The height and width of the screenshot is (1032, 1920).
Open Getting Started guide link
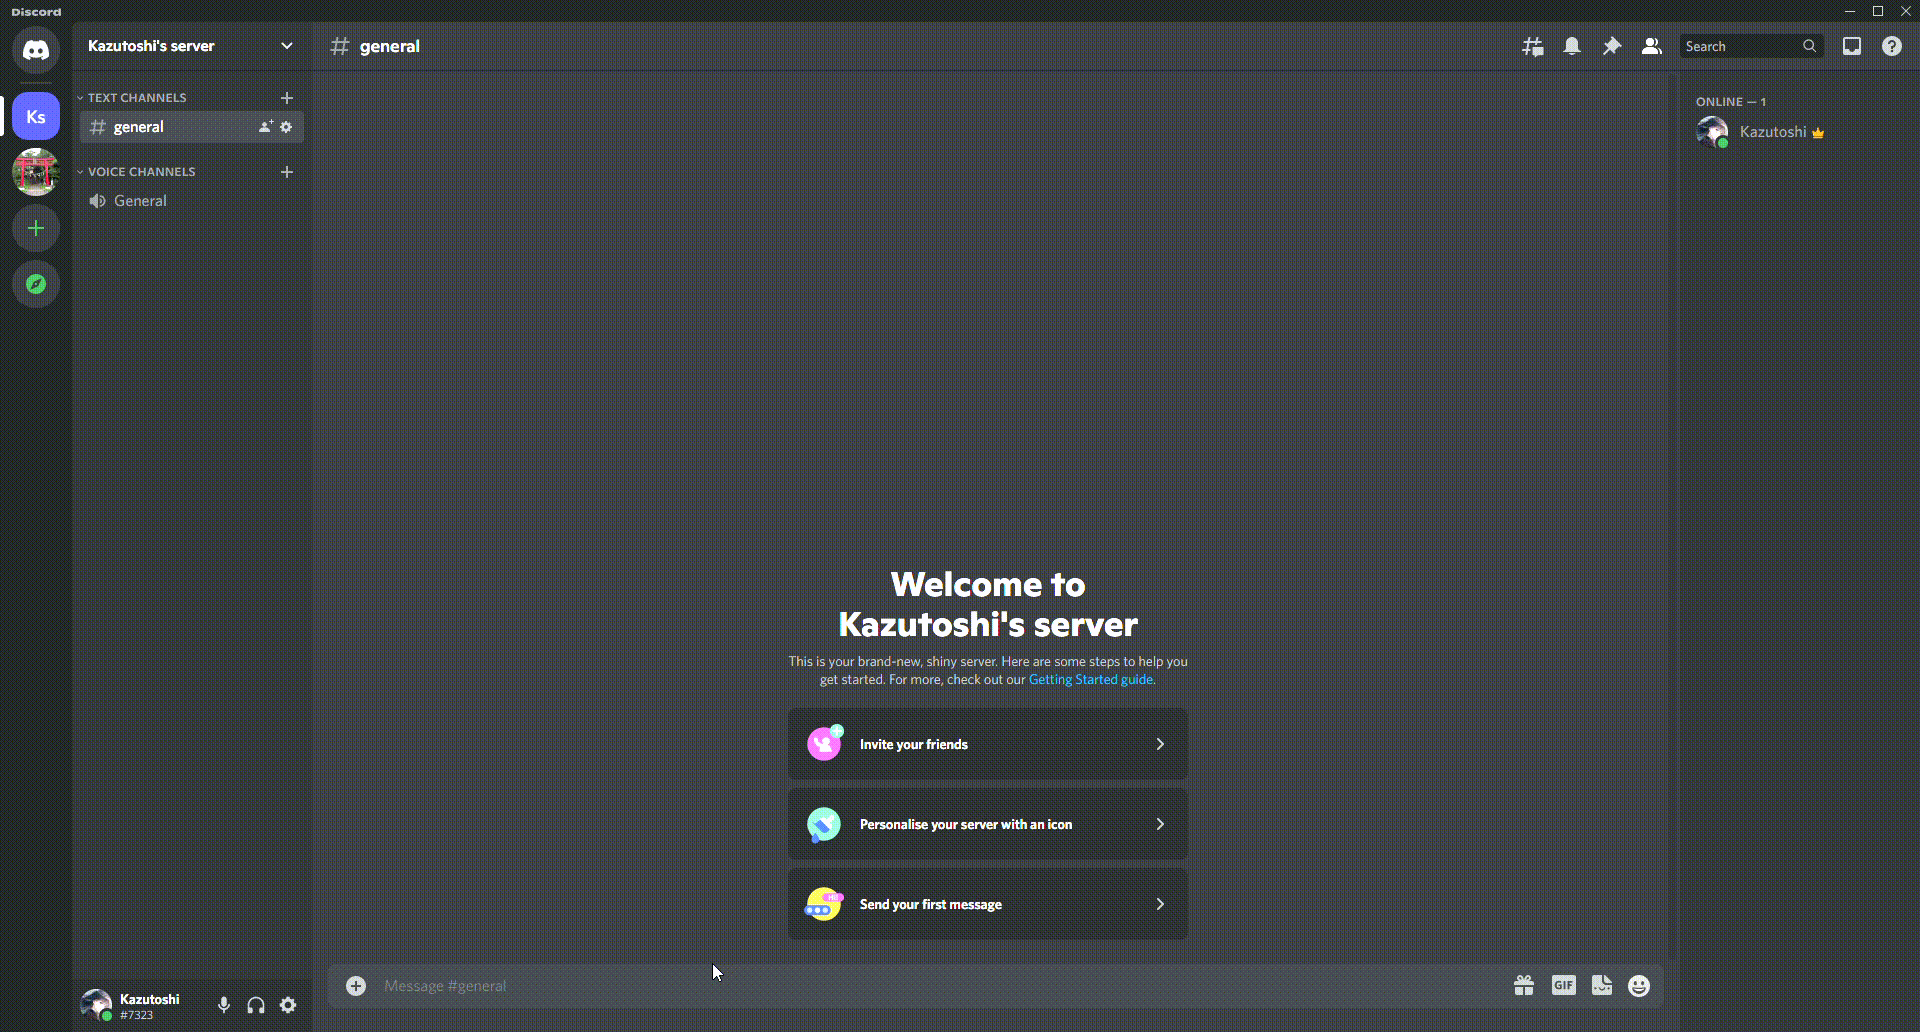point(1091,680)
